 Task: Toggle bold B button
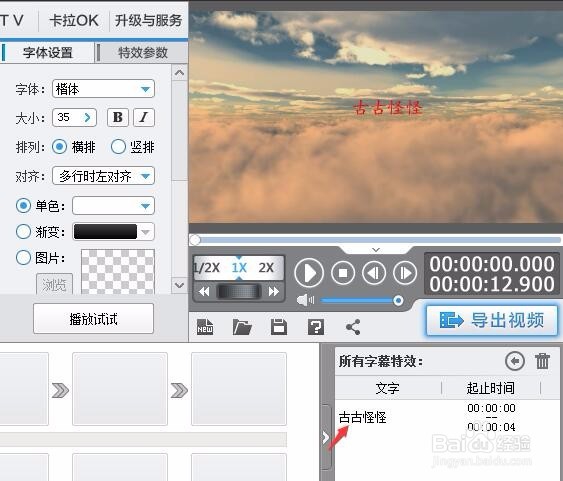tap(118, 117)
